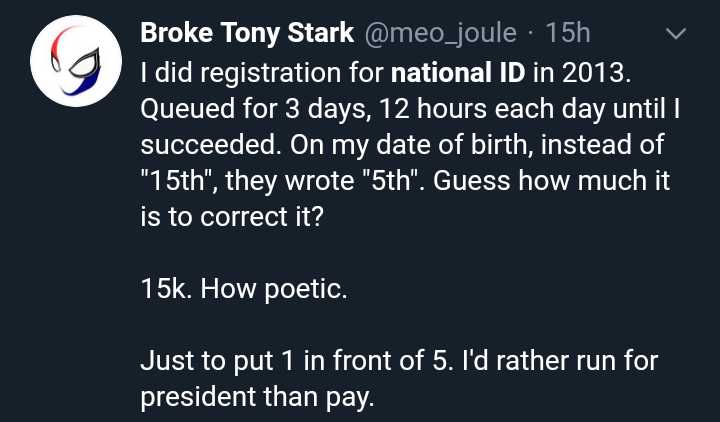720x422 pixels.
Task: Click the word 'Stark' in name
Action: pos(321,33)
